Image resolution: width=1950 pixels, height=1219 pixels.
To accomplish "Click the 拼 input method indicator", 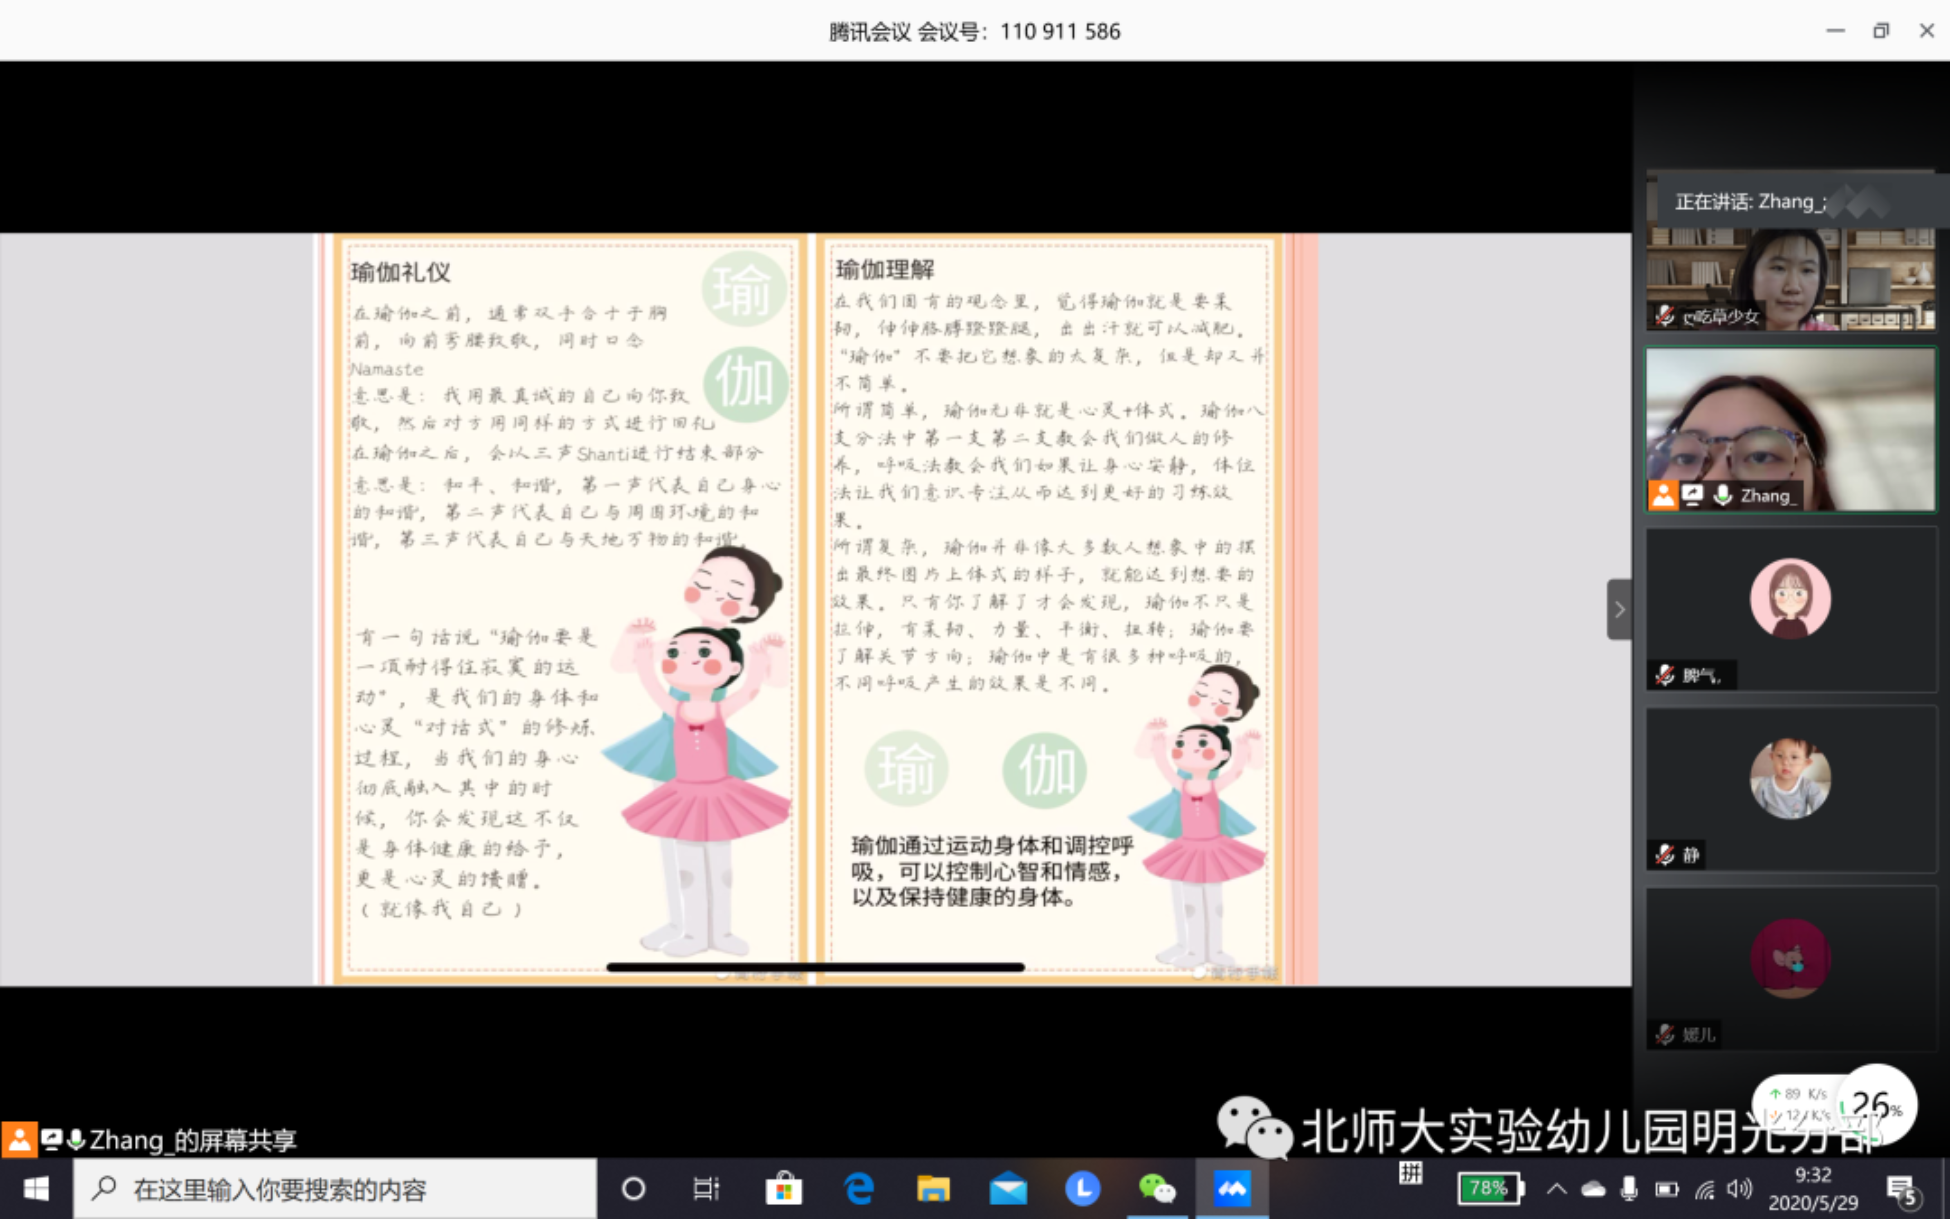I will click(1410, 1173).
